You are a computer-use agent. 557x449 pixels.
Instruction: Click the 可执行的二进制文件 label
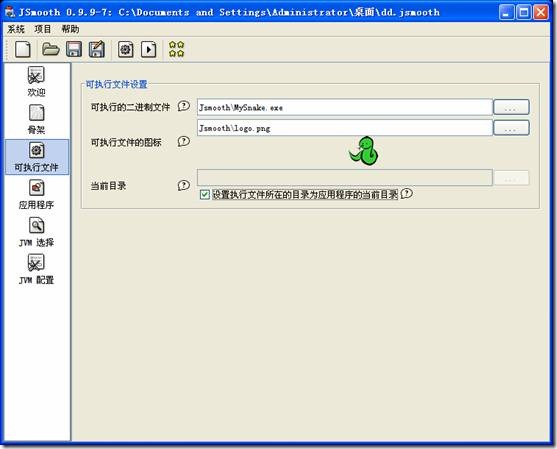click(x=130, y=107)
